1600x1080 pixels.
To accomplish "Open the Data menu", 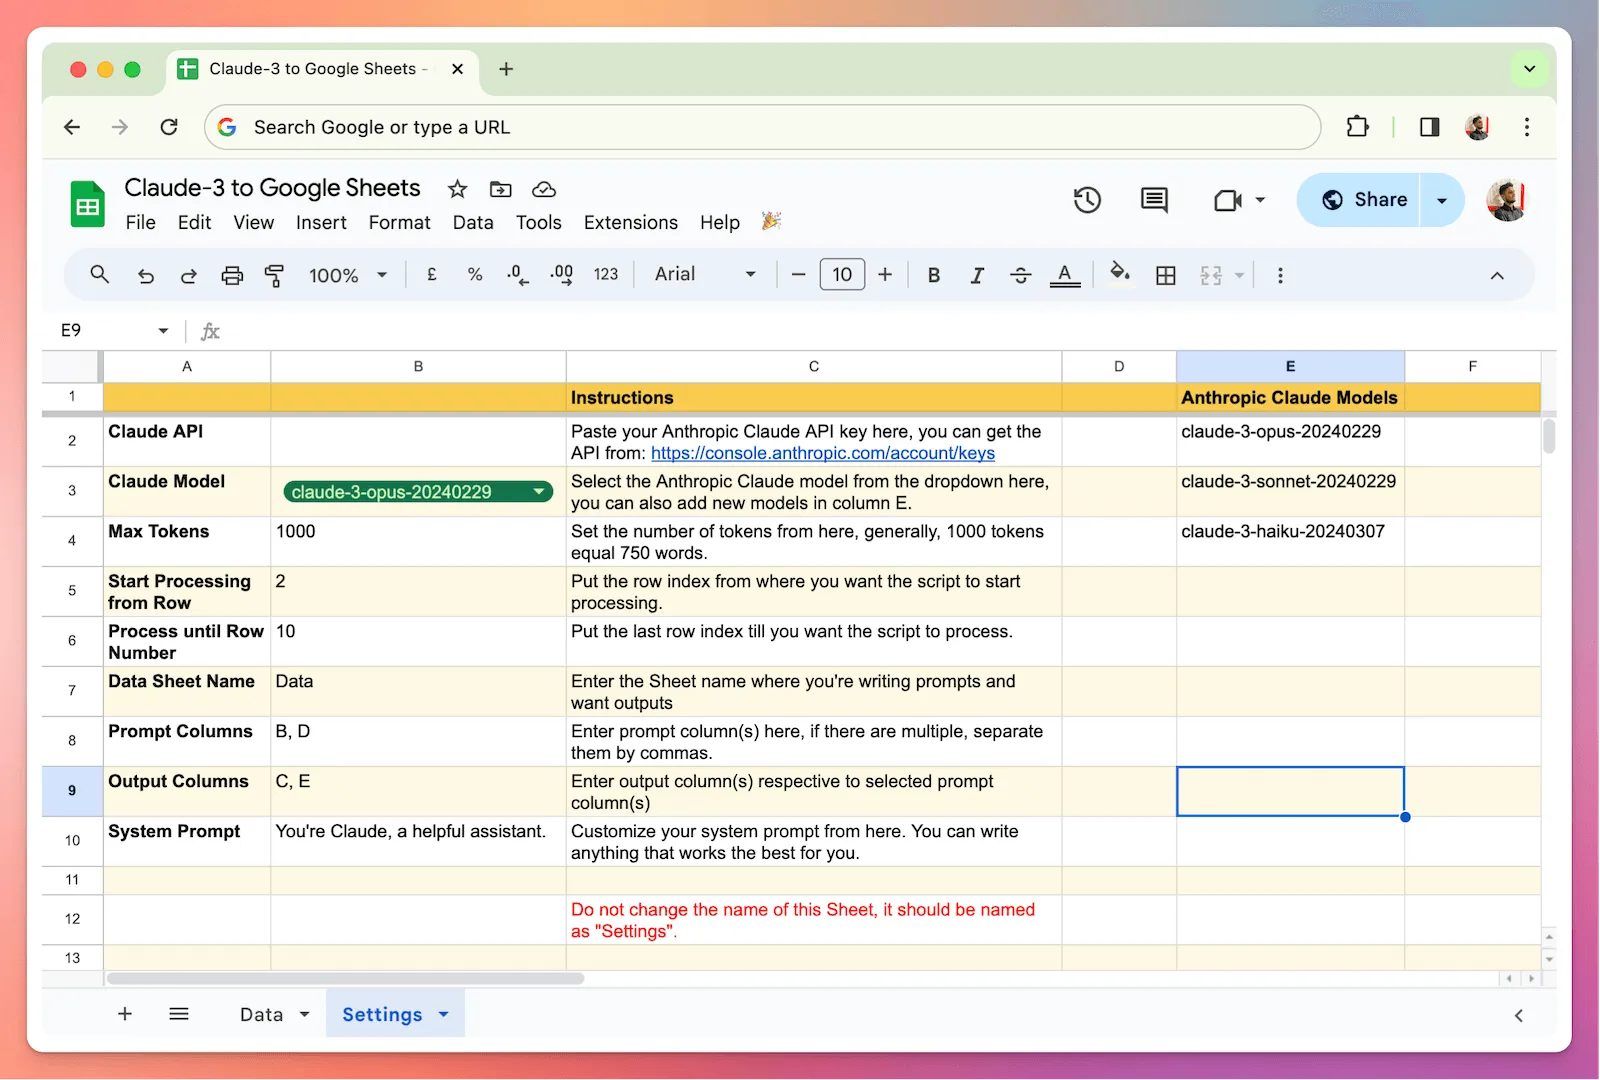I will [x=473, y=222].
